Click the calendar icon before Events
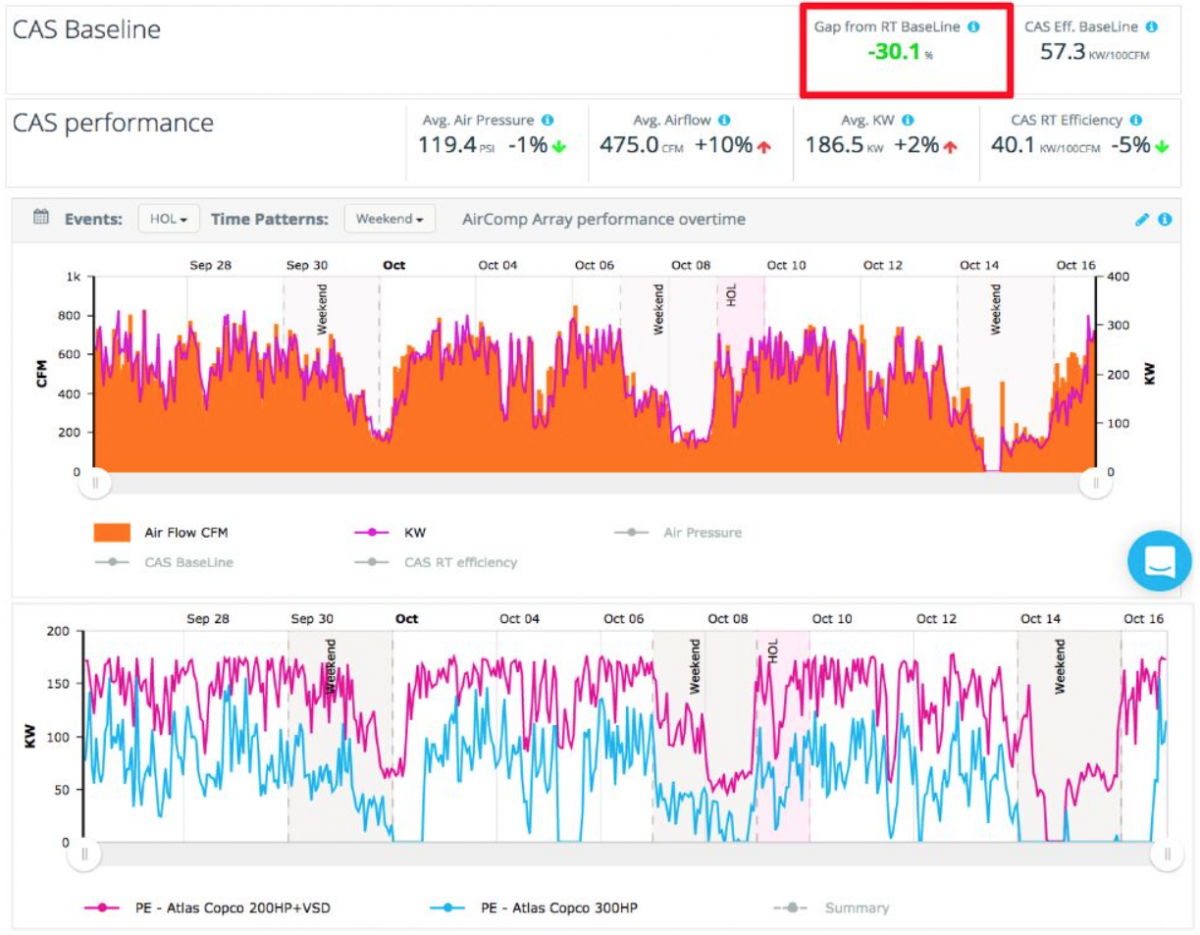This screenshot has height=935, width=1200. (x=41, y=218)
